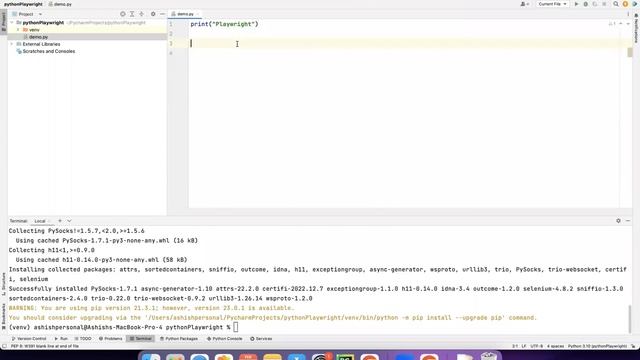Open the Structure side tab
640x360 pixels.
coord(4,284)
